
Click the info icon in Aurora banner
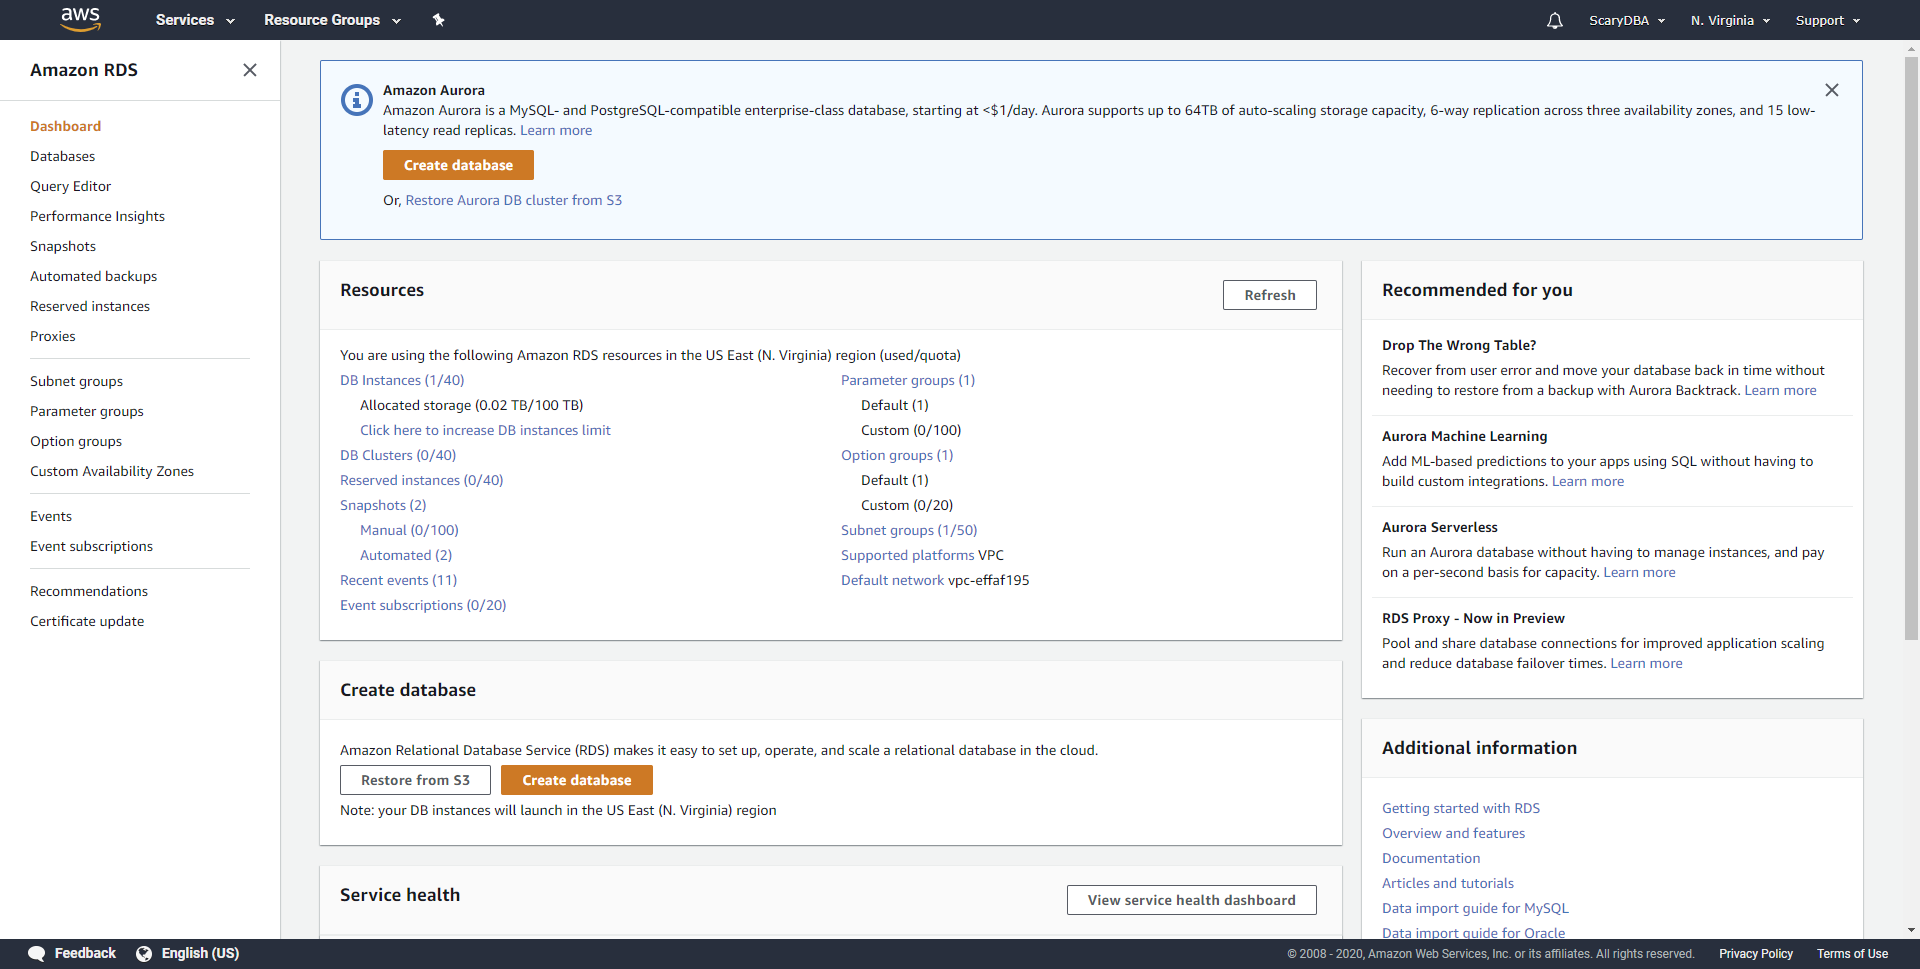click(x=357, y=100)
